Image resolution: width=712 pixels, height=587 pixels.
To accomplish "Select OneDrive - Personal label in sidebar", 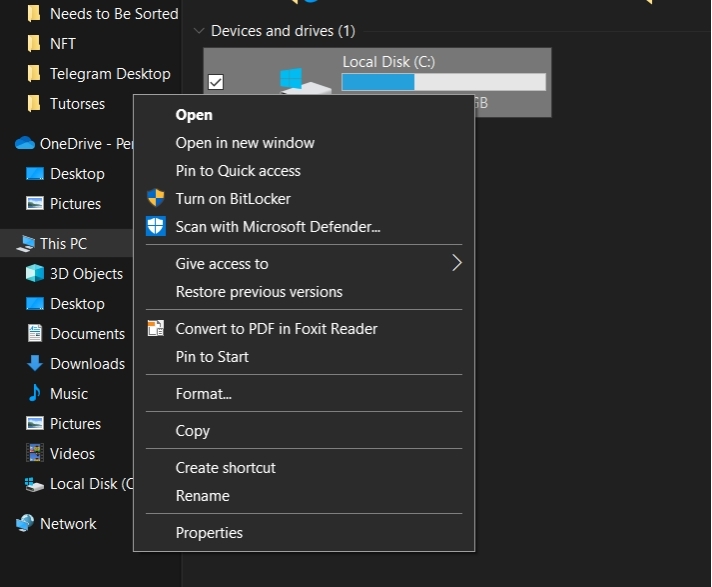I will (86, 143).
